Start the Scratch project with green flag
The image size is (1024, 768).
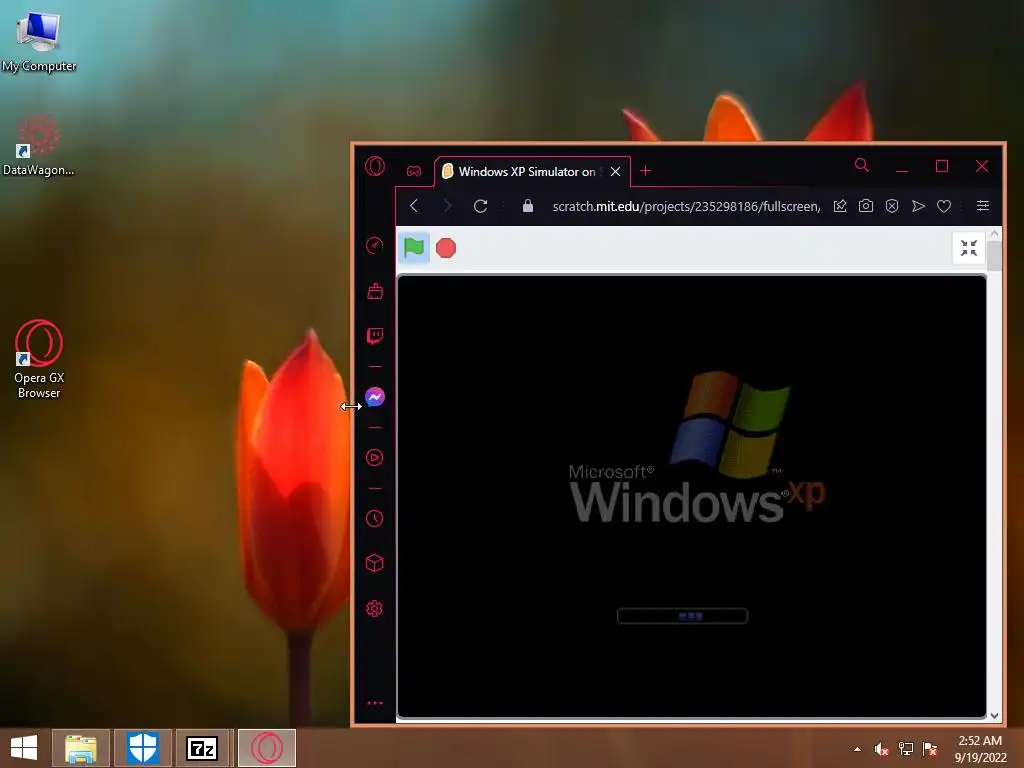(x=414, y=248)
